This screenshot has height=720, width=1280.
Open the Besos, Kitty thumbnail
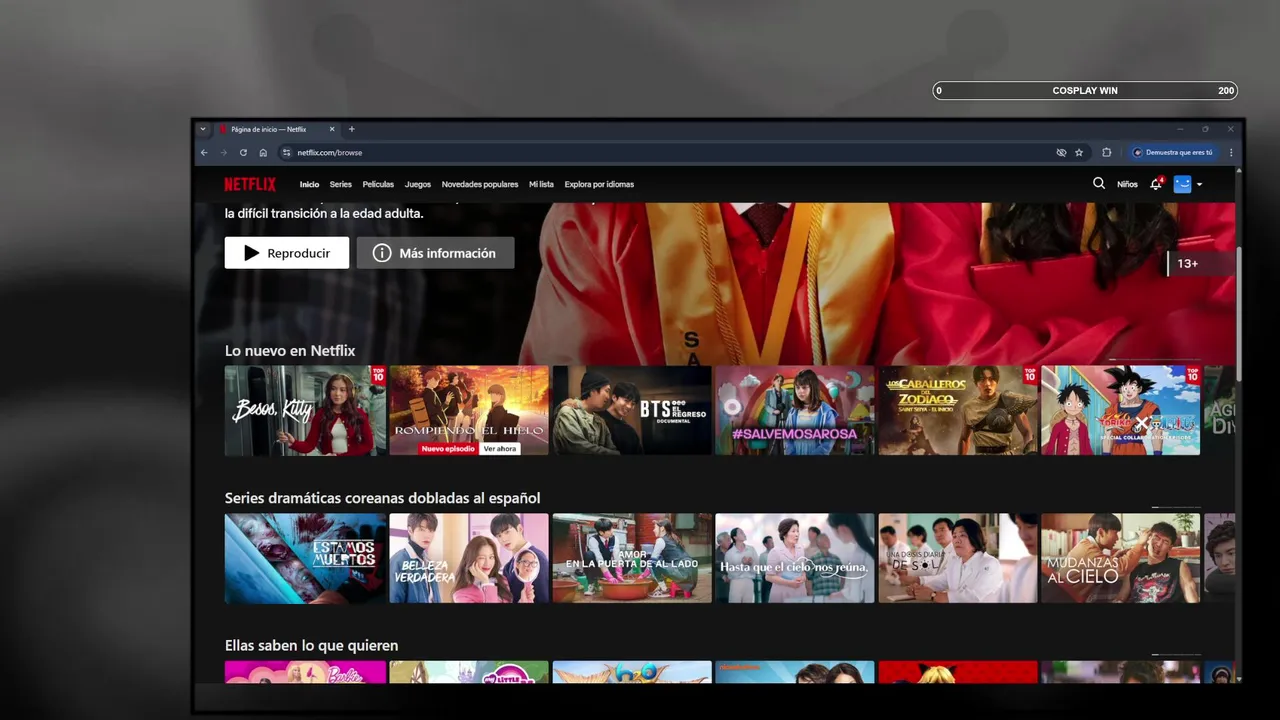(x=305, y=410)
